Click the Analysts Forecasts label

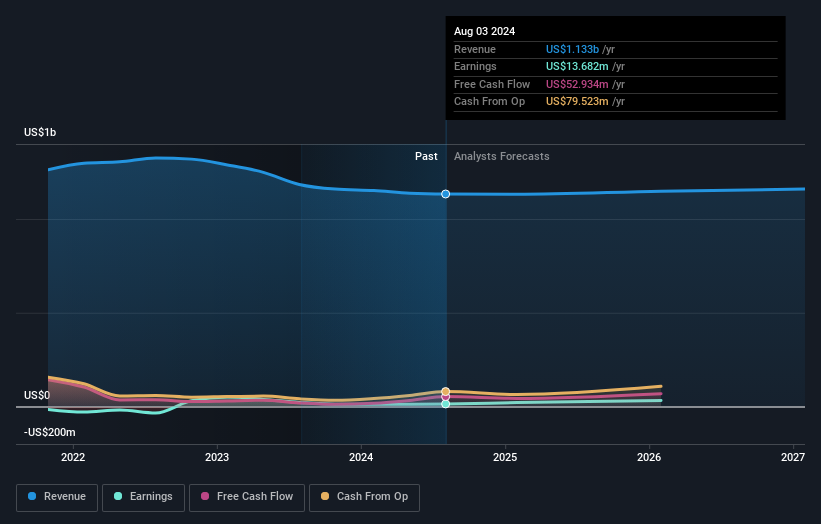(x=502, y=157)
